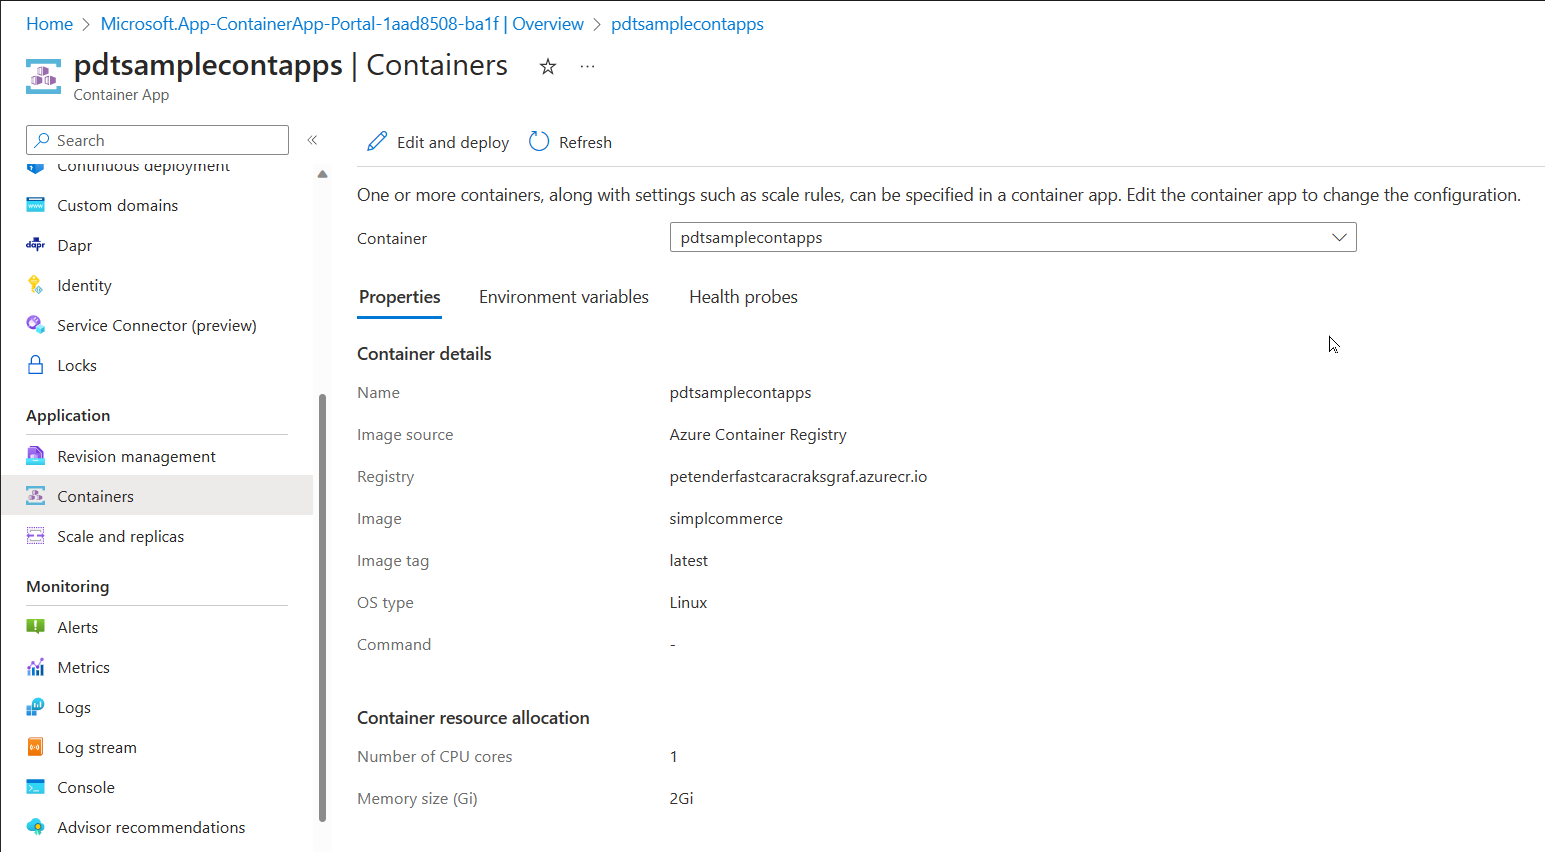Click the Revision management icon

(x=35, y=455)
